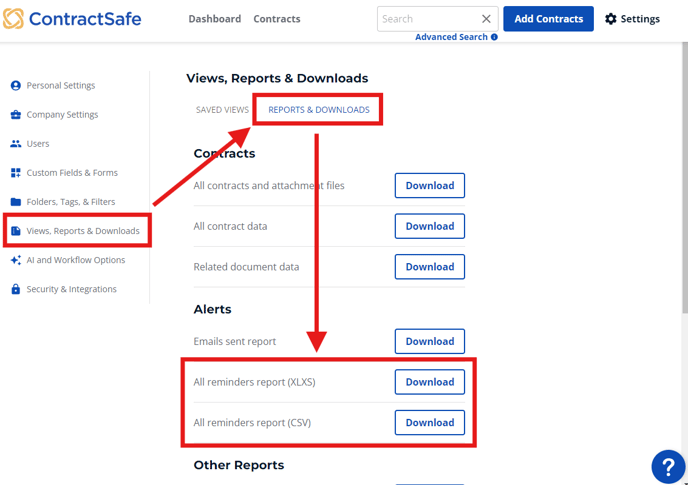Select the Reports & Downloads tab

coord(319,110)
